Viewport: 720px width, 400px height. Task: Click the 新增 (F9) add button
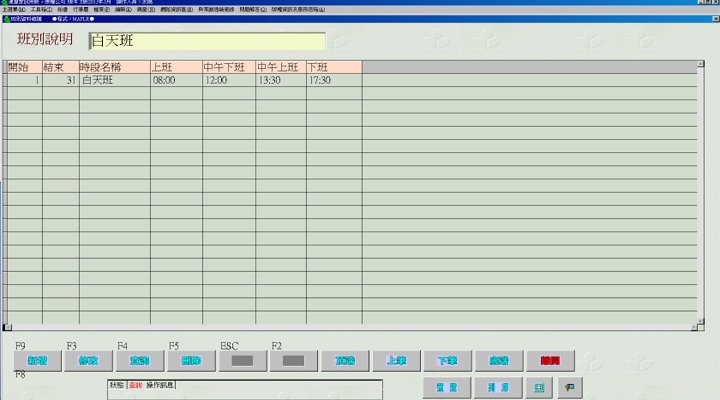39,361
